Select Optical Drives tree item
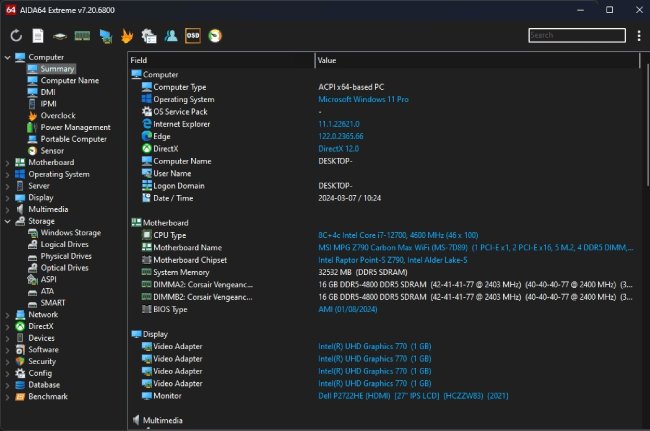 coord(65,268)
